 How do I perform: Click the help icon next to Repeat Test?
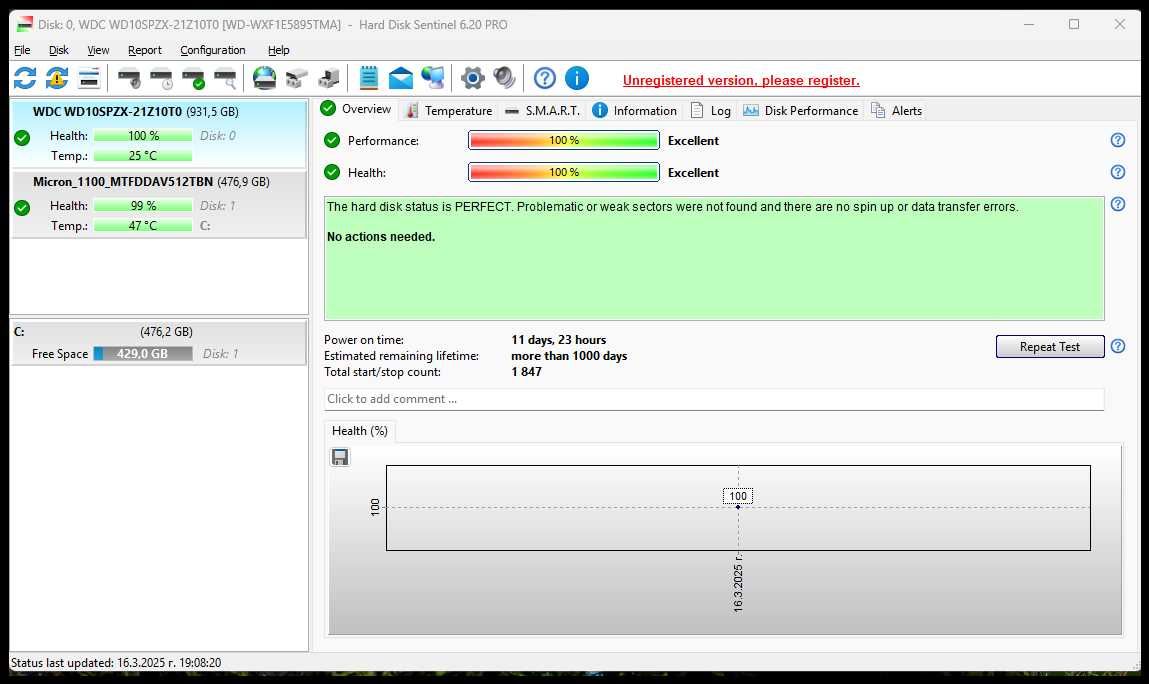(1117, 346)
